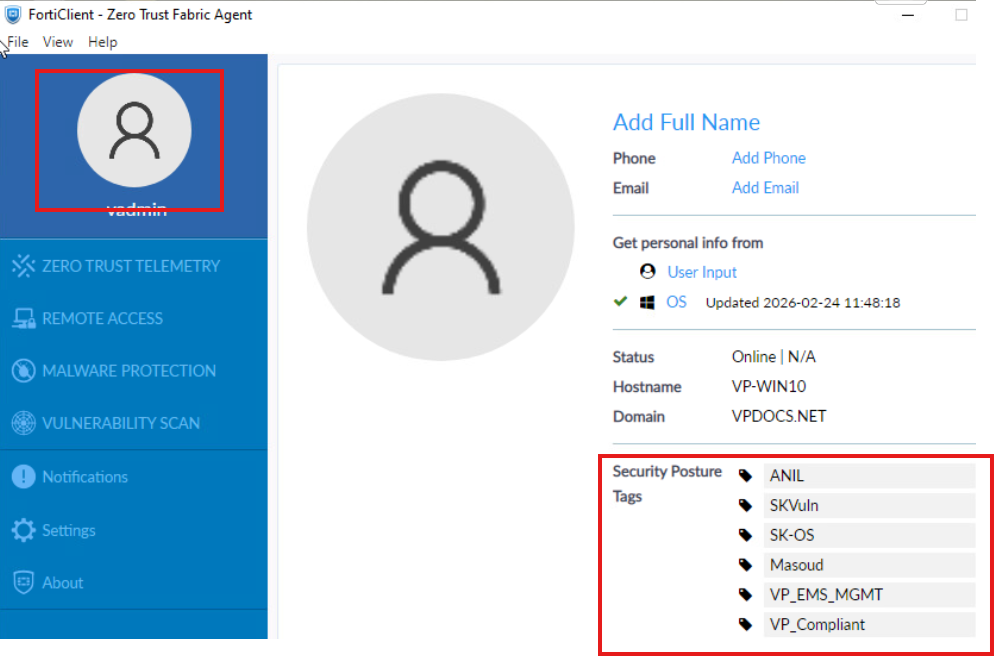
Task: Select OS personal info source
Action: 676,302
